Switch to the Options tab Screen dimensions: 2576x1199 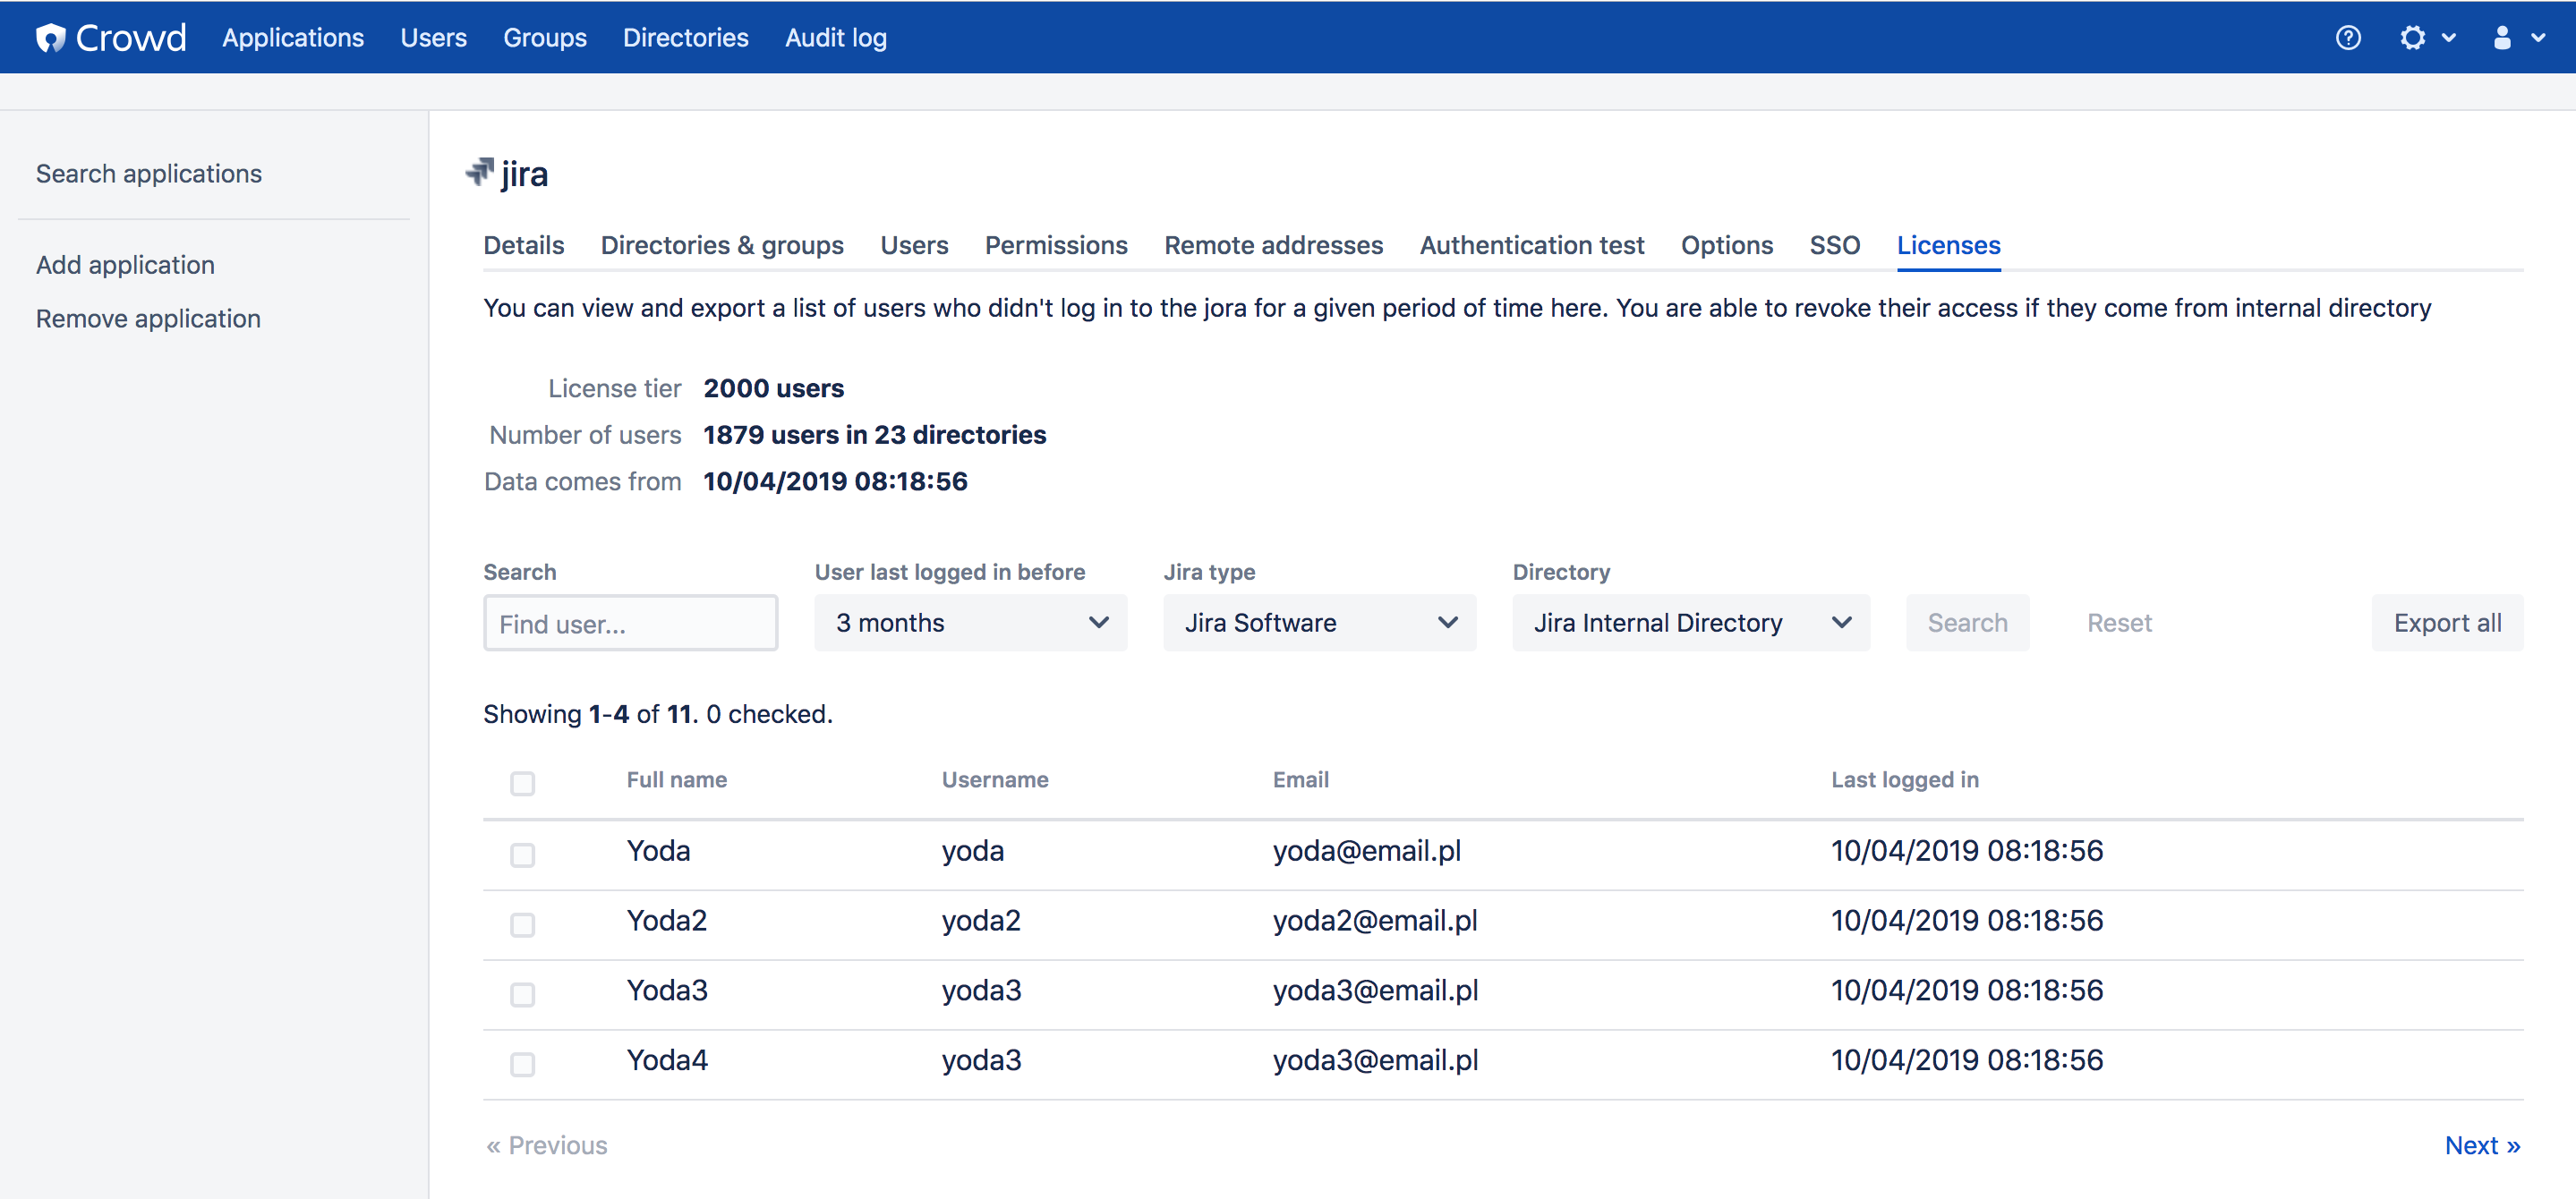1726,245
